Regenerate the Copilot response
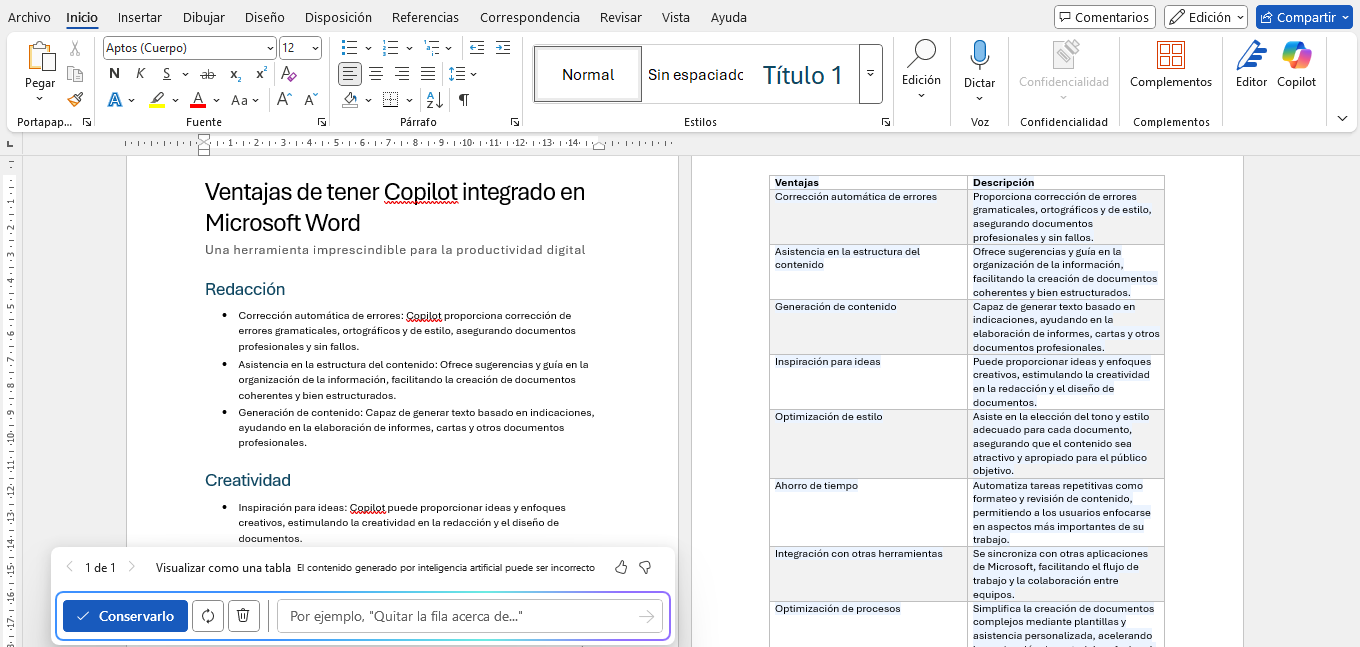Viewport: 1360px width, 647px height. (208, 616)
